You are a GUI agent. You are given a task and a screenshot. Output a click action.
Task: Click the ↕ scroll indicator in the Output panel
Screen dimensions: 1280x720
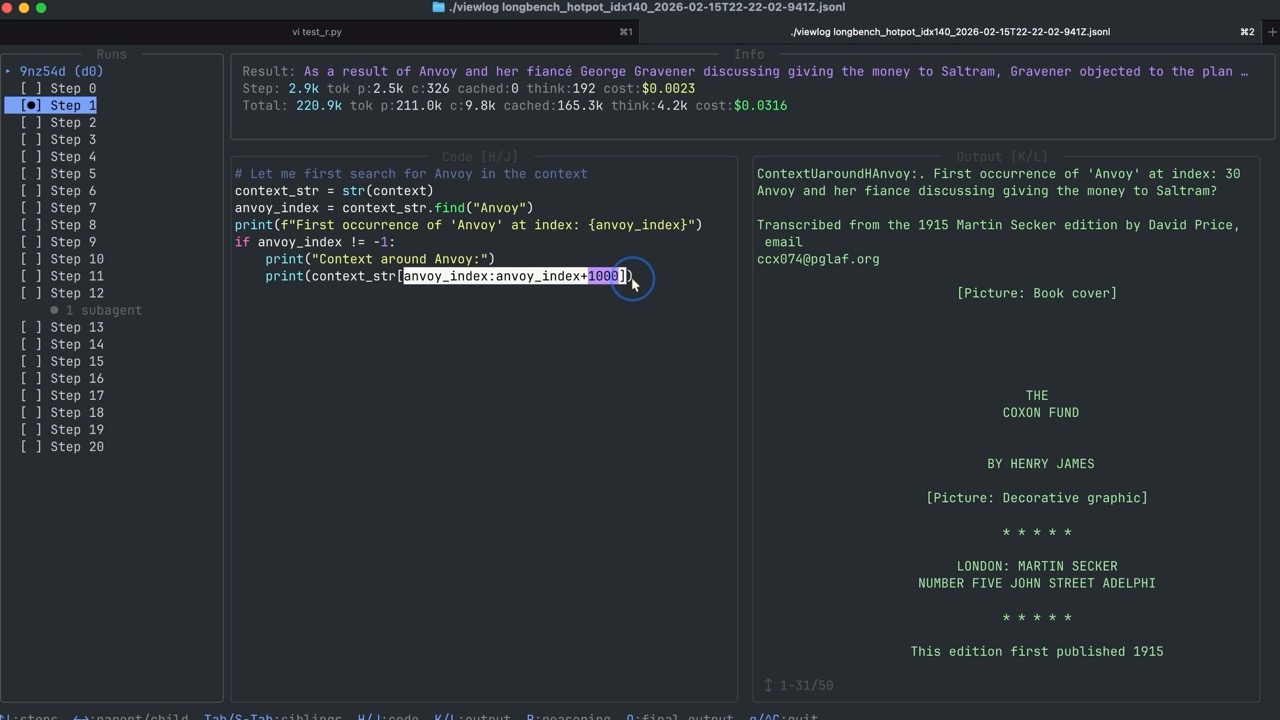770,685
